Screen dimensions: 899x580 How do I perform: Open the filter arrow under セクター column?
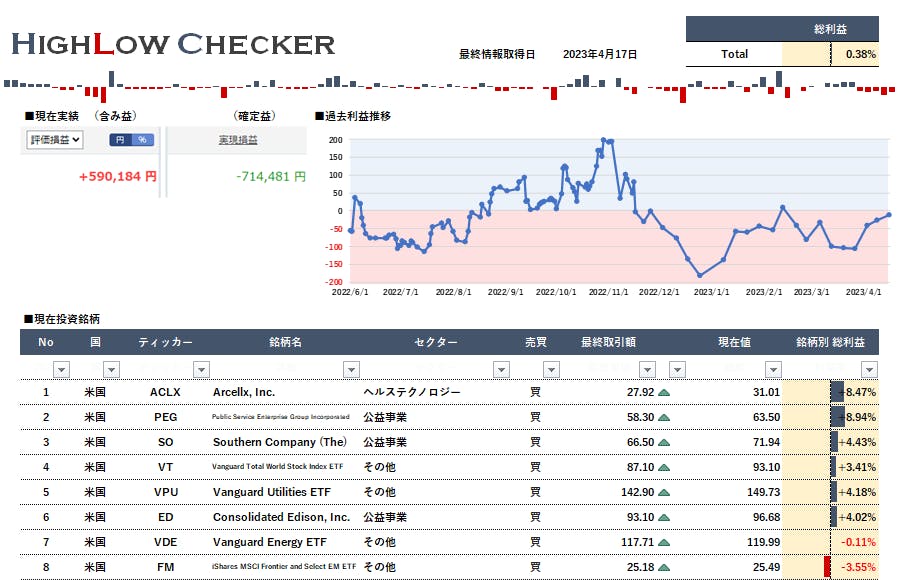(x=500, y=369)
